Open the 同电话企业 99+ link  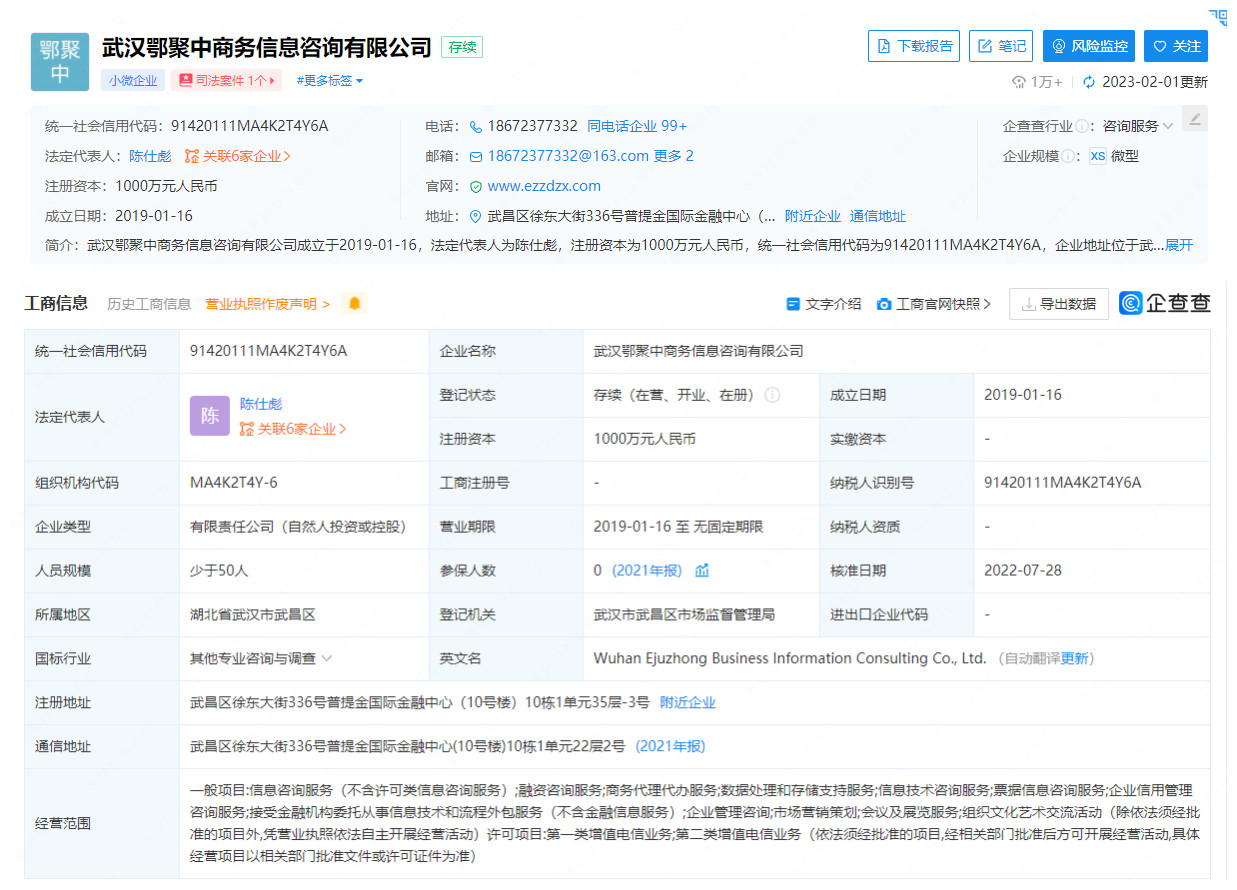click(637, 126)
